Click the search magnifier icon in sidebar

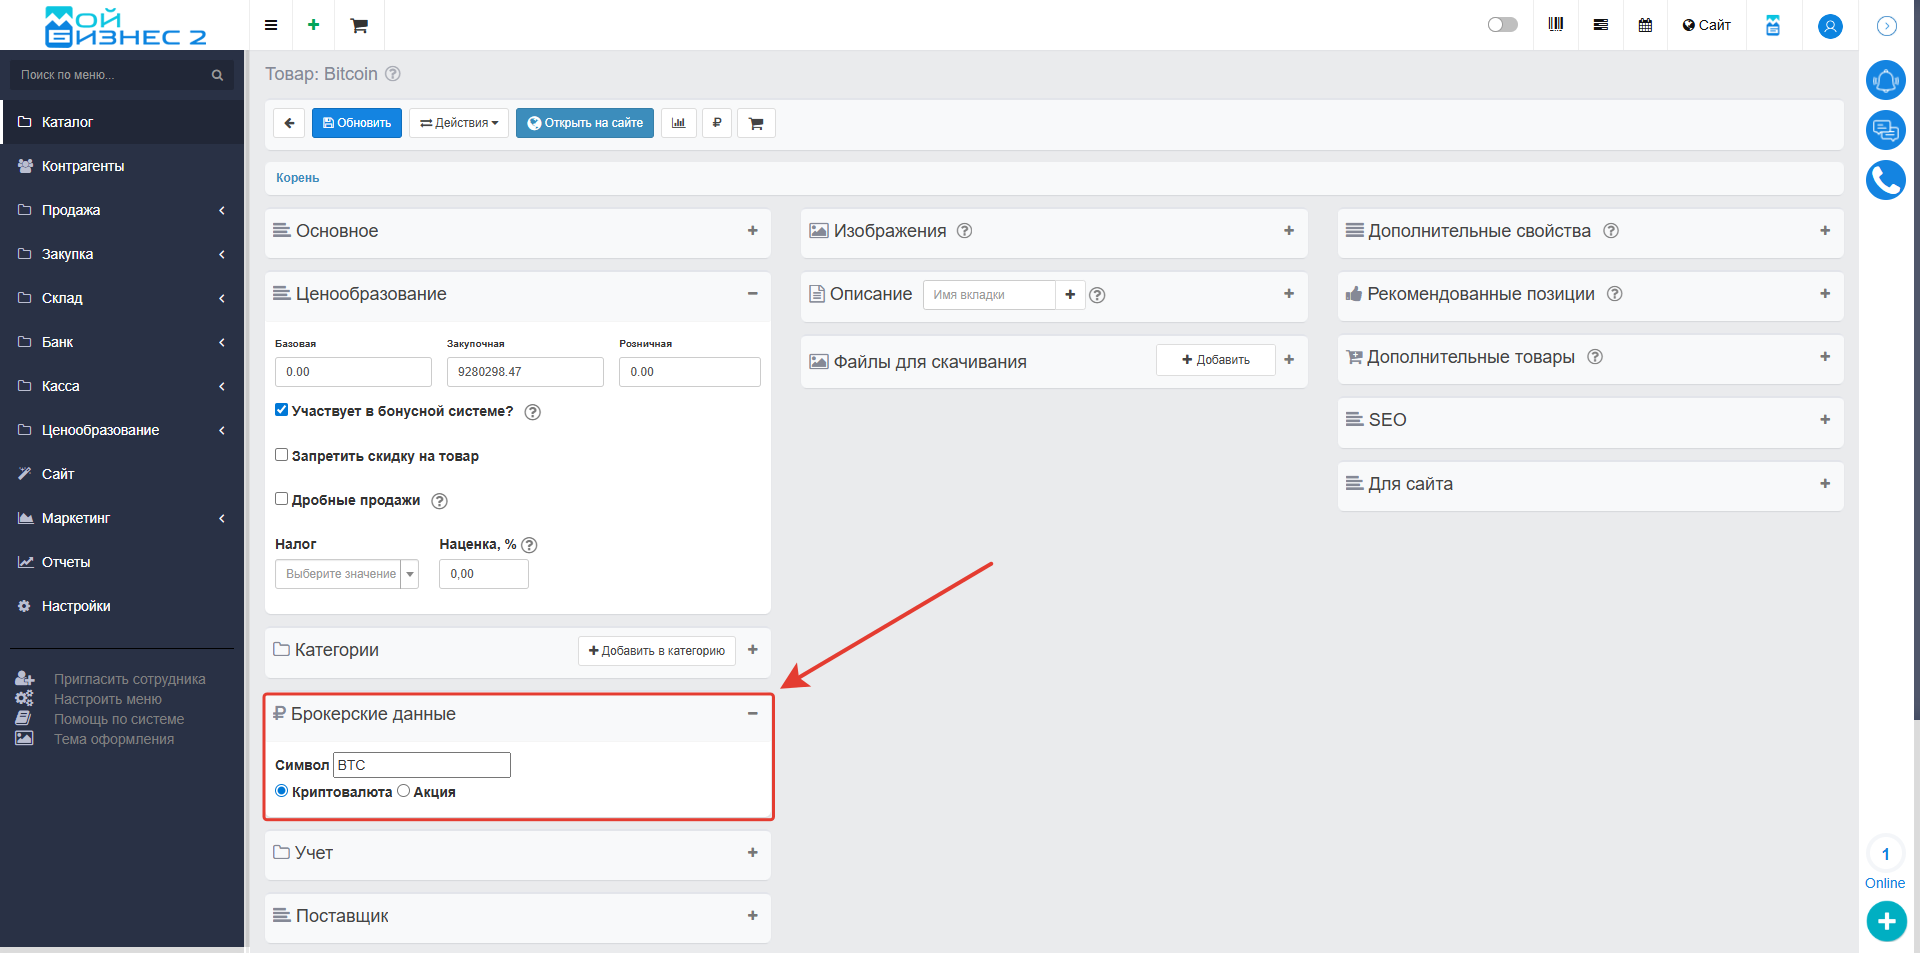217,75
